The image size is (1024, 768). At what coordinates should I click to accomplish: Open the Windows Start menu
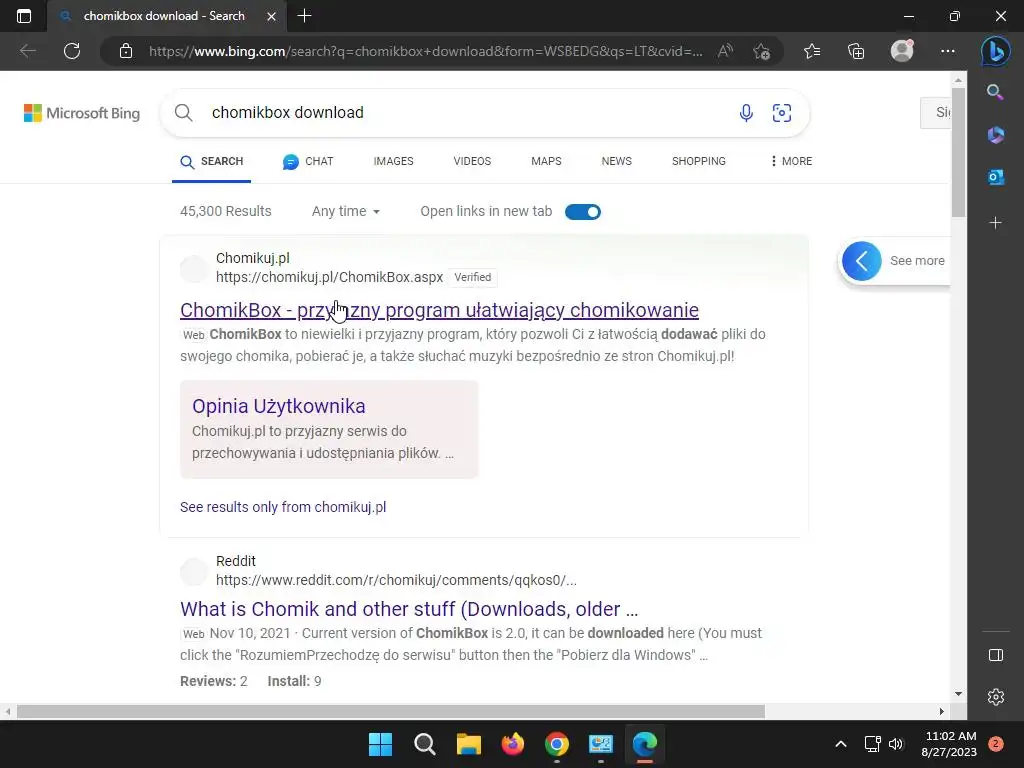[380, 744]
